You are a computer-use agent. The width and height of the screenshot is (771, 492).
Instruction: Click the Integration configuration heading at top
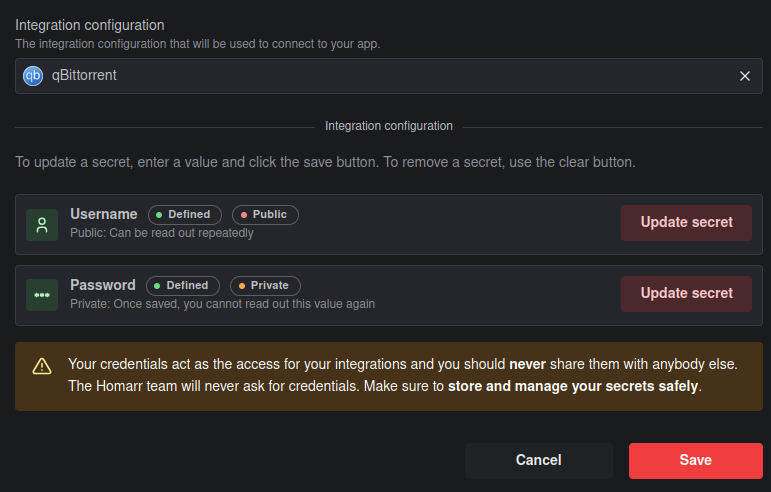pyautogui.click(x=90, y=25)
